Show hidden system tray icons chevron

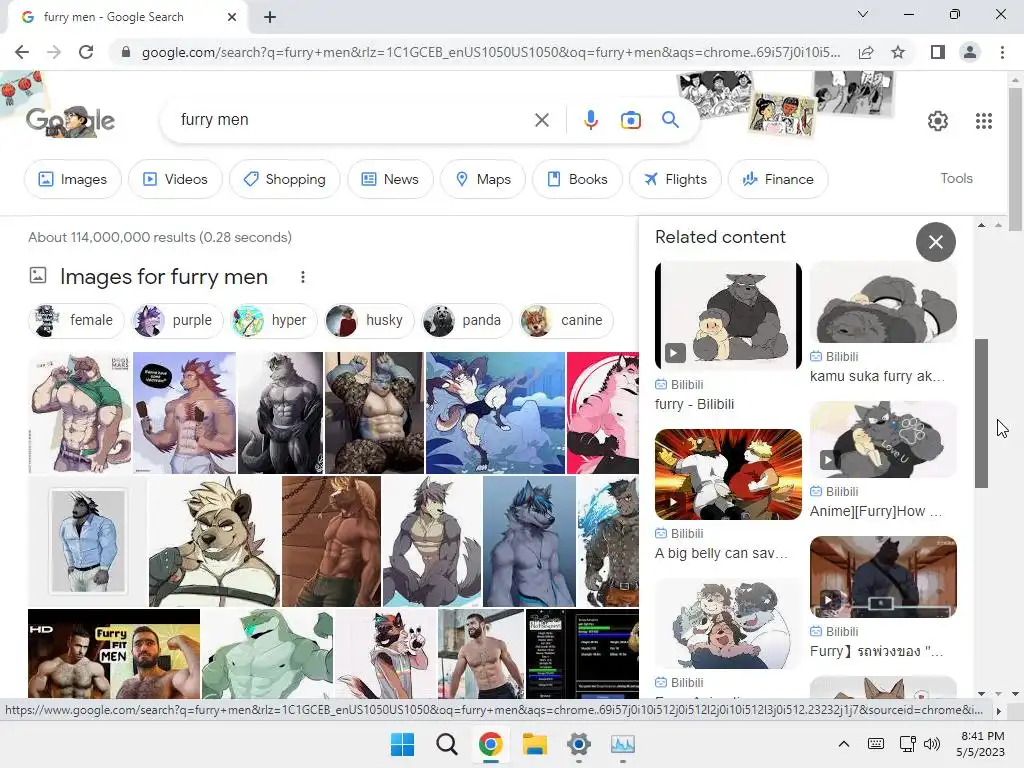(844, 744)
